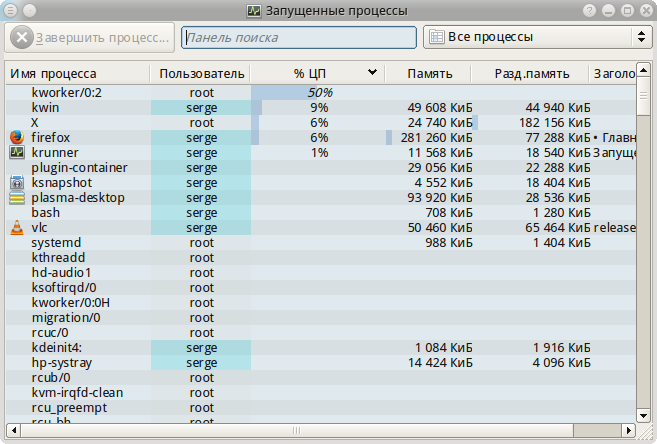This screenshot has width=657, height=444.
Task: Click the 50% CPU value of kworker/0:2
Action: coord(320,92)
